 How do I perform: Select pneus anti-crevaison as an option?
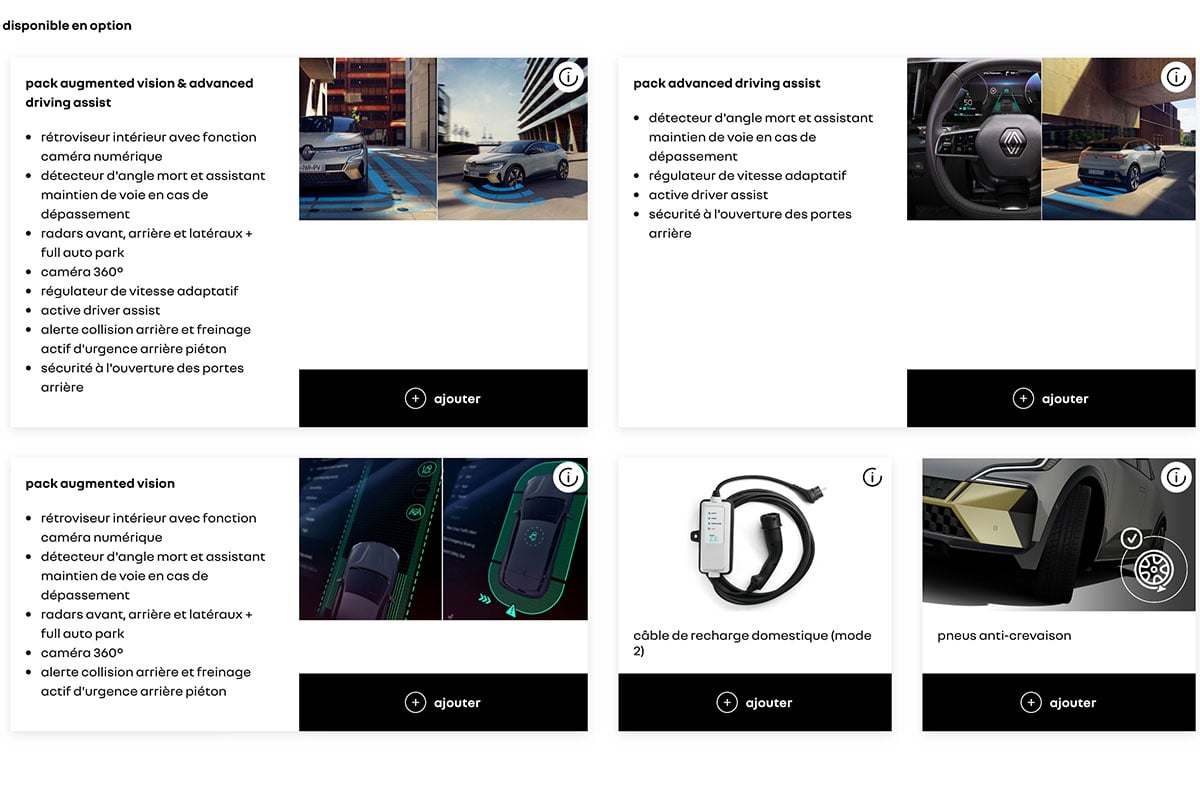1059,702
